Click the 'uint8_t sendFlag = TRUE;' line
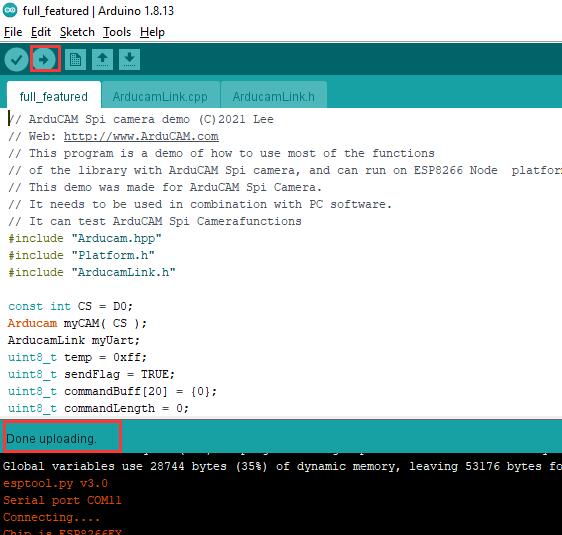This screenshot has height=535, width=562. 91,374
